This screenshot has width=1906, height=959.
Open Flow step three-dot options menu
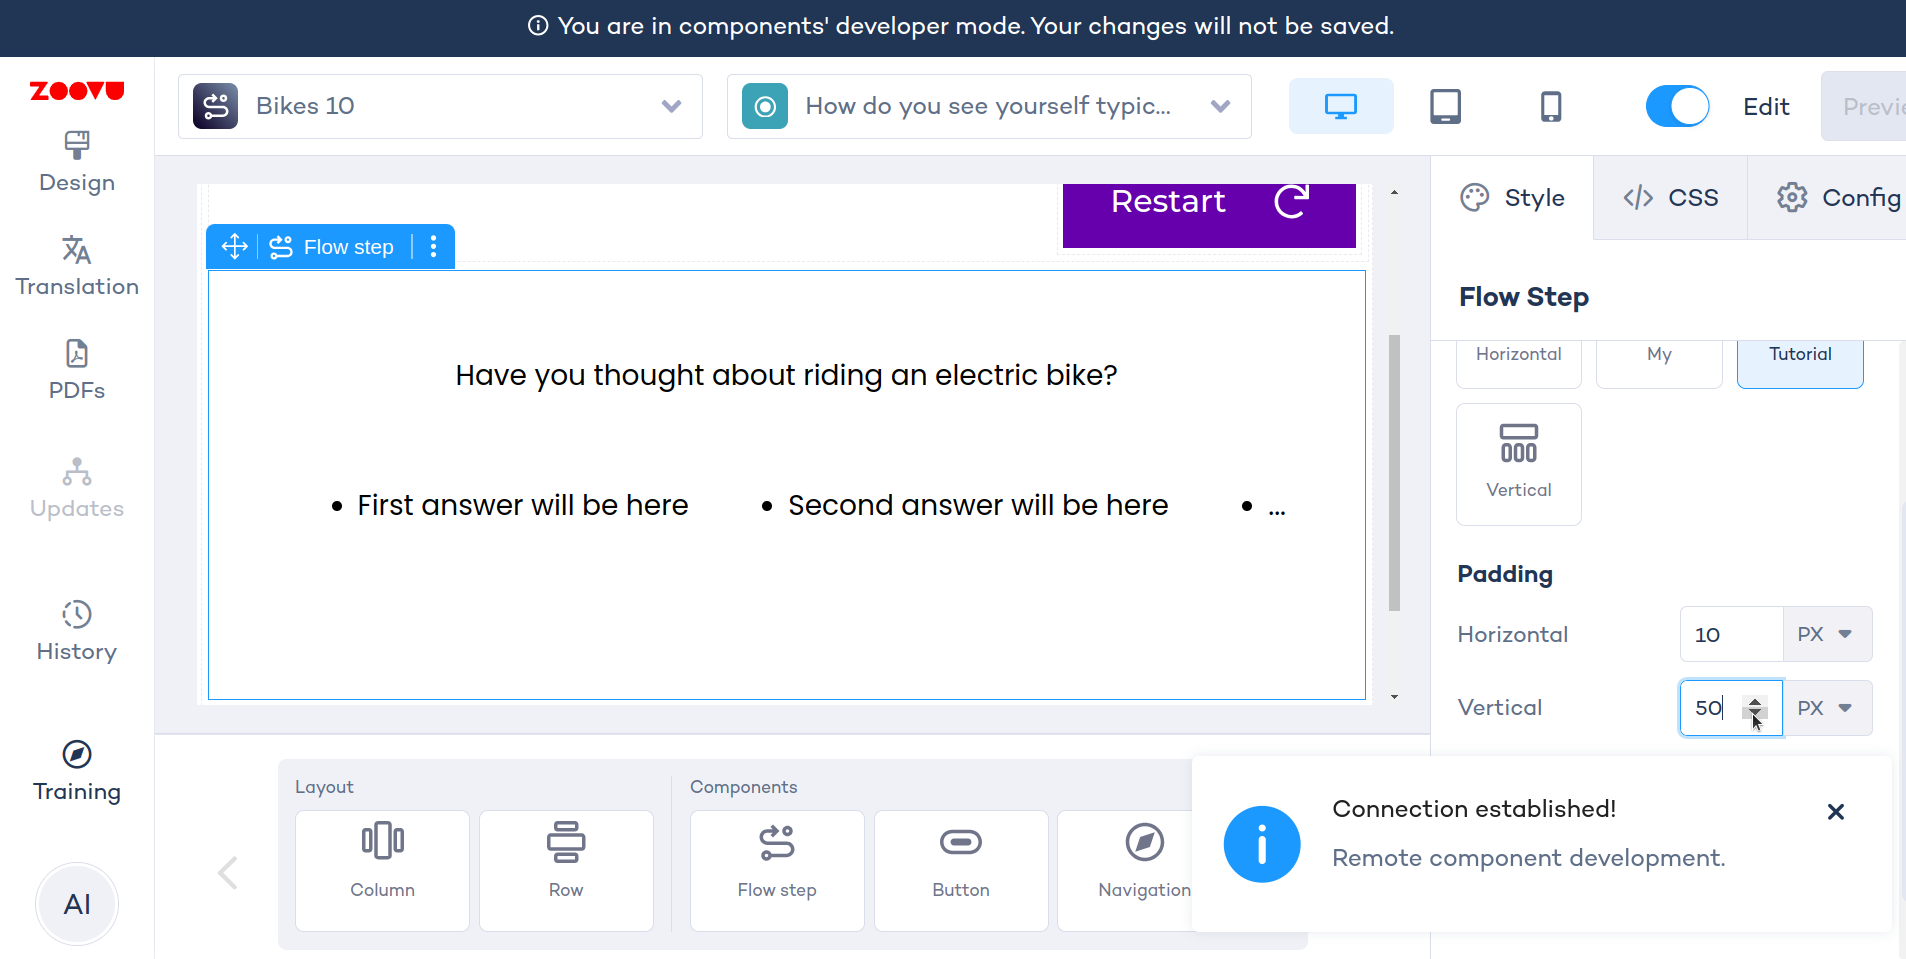click(x=433, y=247)
